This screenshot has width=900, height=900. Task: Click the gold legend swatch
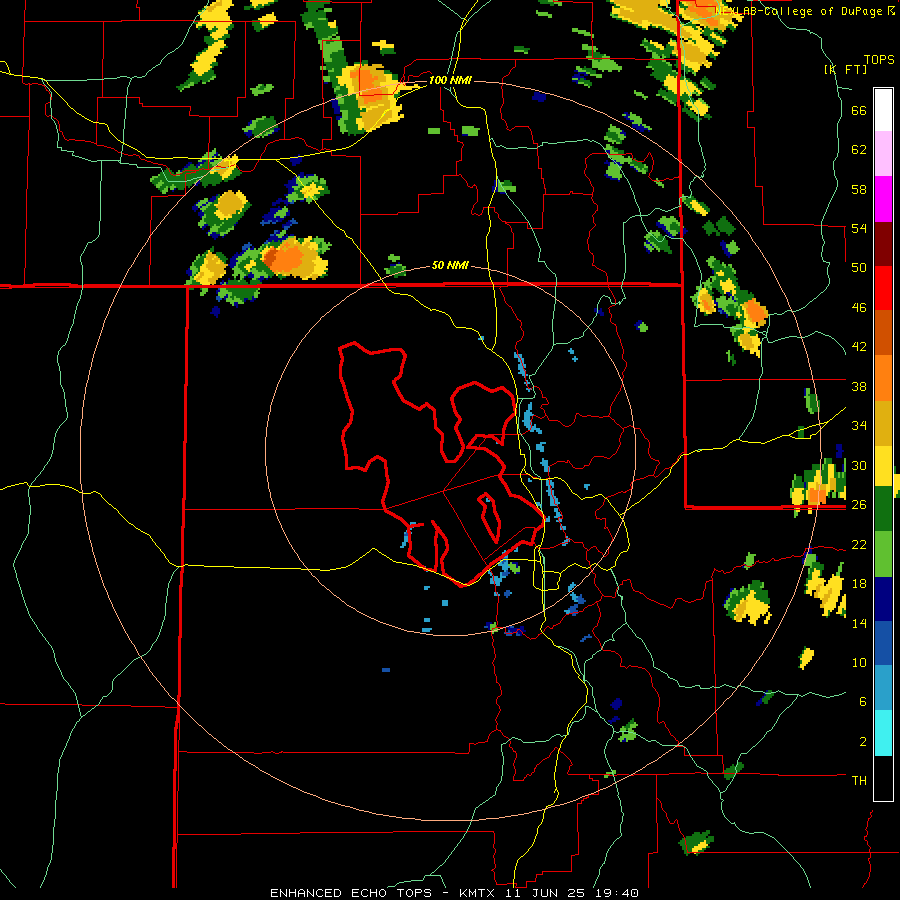pos(883,422)
